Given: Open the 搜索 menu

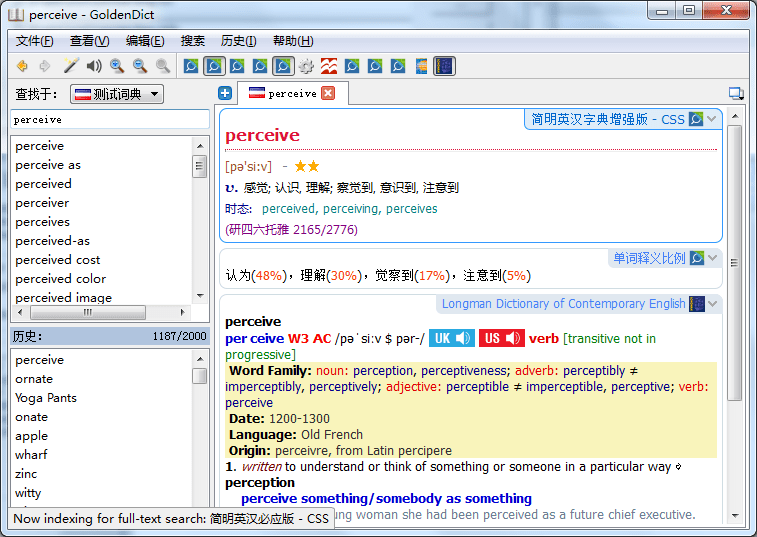Looking at the screenshot, I should [193, 41].
